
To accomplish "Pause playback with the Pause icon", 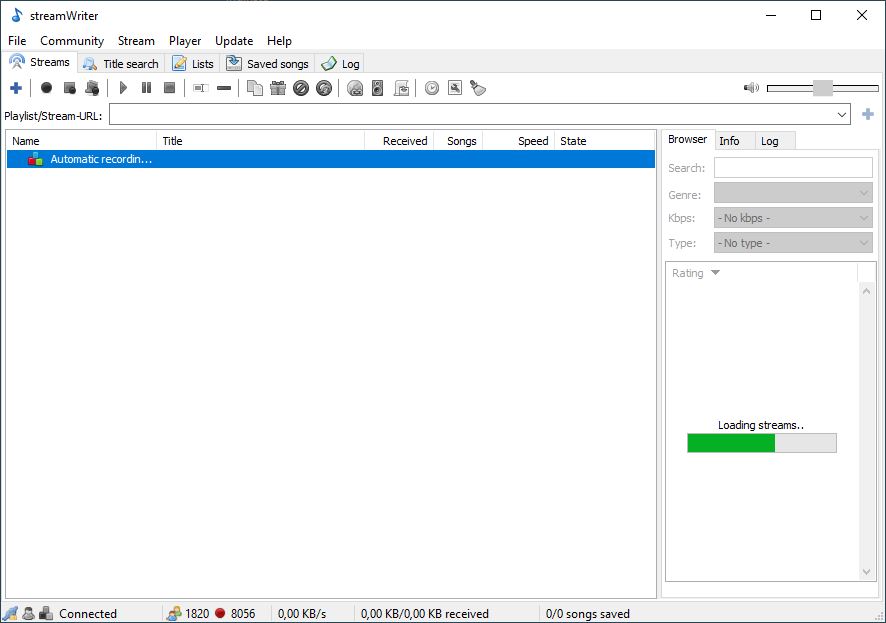I will [x=146, y=88].
